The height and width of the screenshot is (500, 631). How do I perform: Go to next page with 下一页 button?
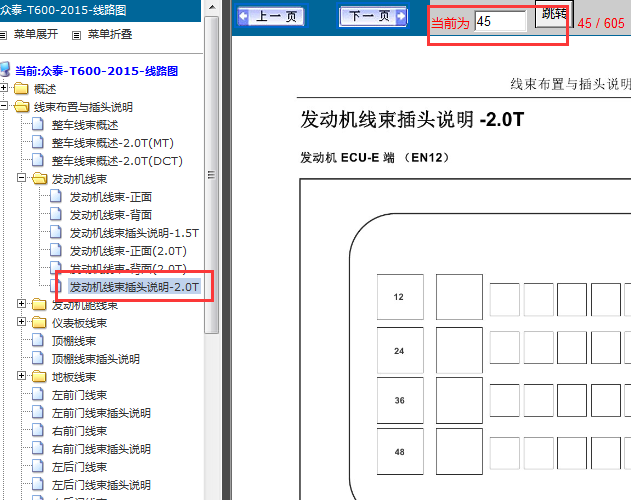pos(373,16)
